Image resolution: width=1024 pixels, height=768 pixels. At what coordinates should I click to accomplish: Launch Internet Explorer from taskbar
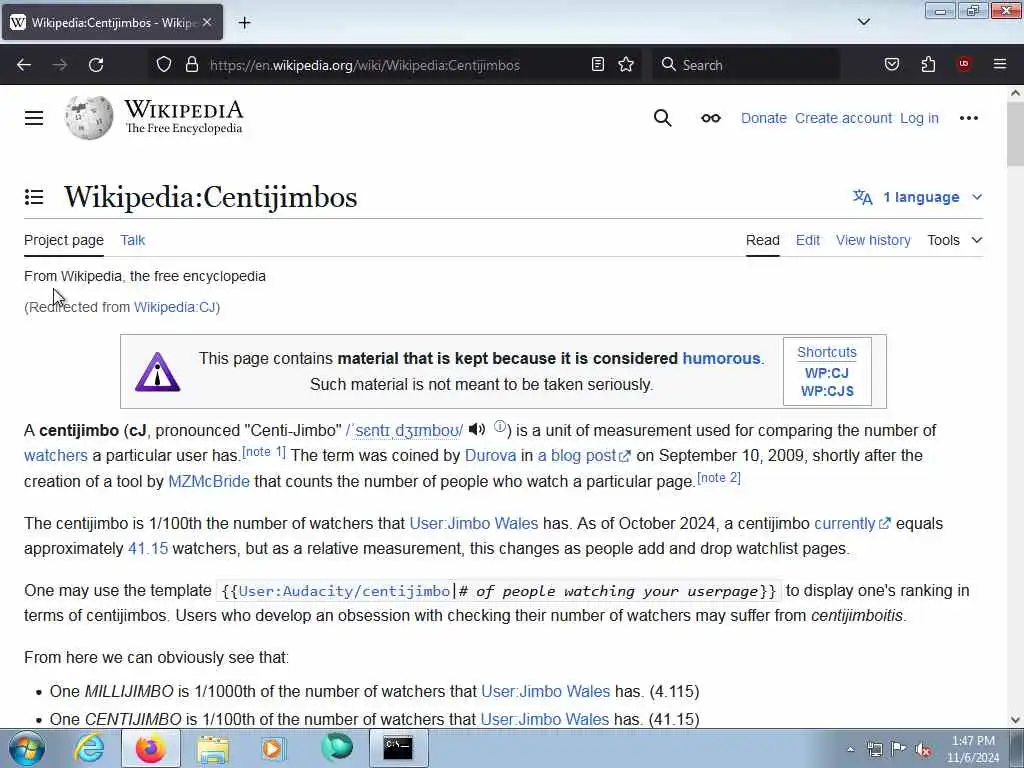[89, 748]
